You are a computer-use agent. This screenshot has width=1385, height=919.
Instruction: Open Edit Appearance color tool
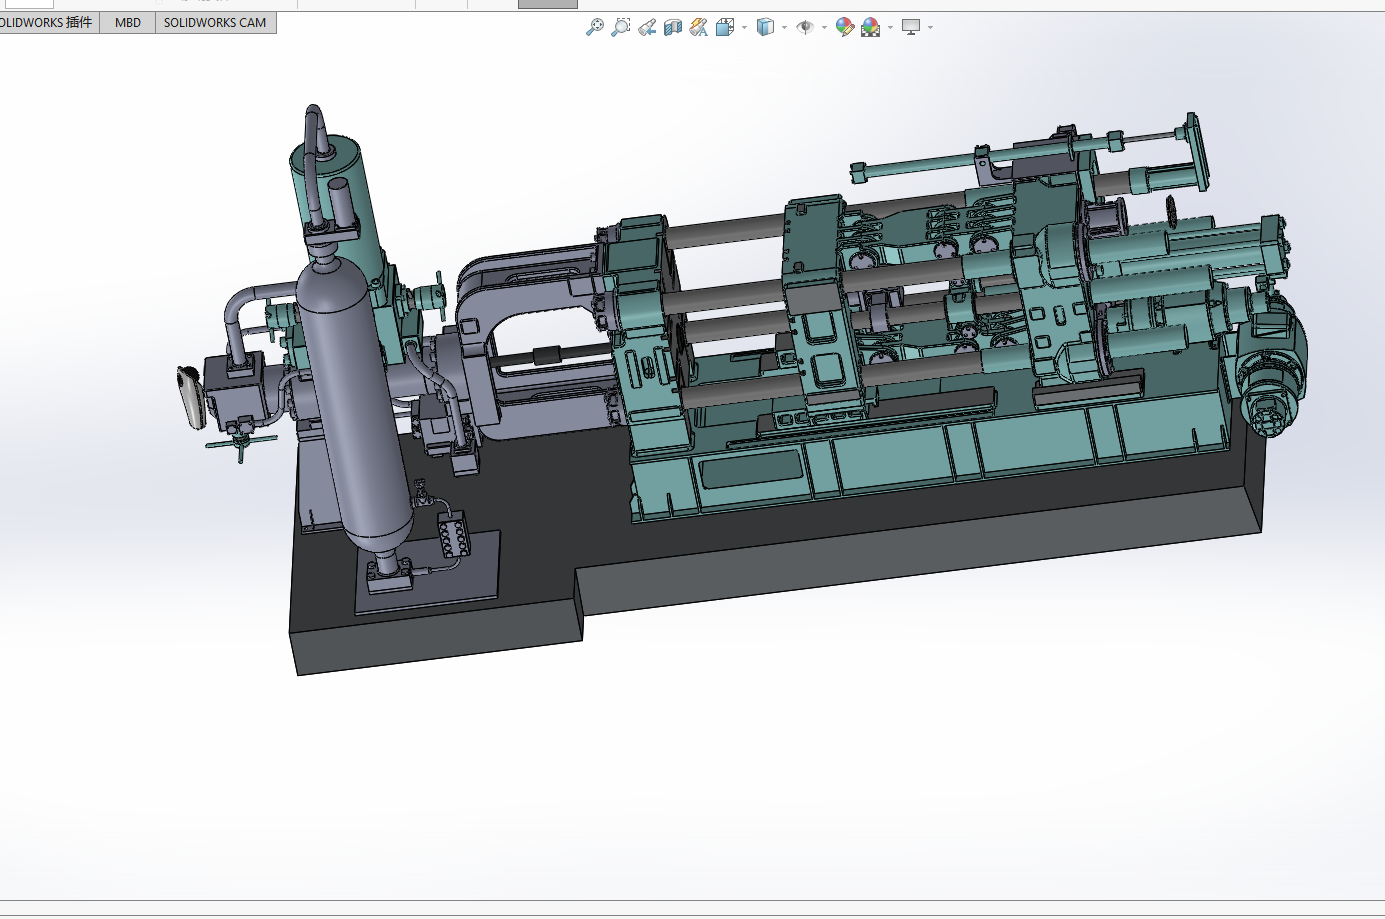[845, 27]
